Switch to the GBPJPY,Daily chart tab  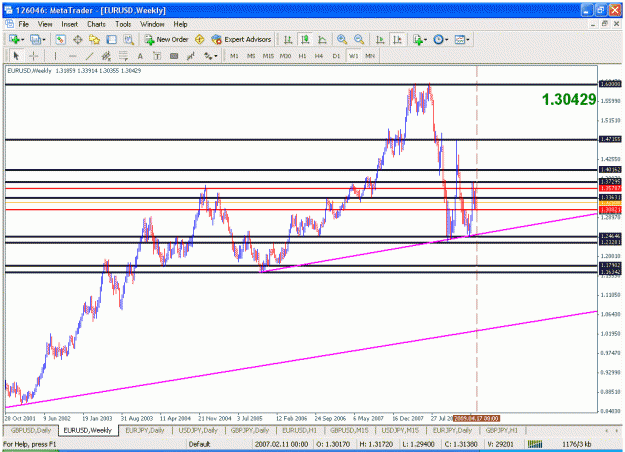point(250,430)
